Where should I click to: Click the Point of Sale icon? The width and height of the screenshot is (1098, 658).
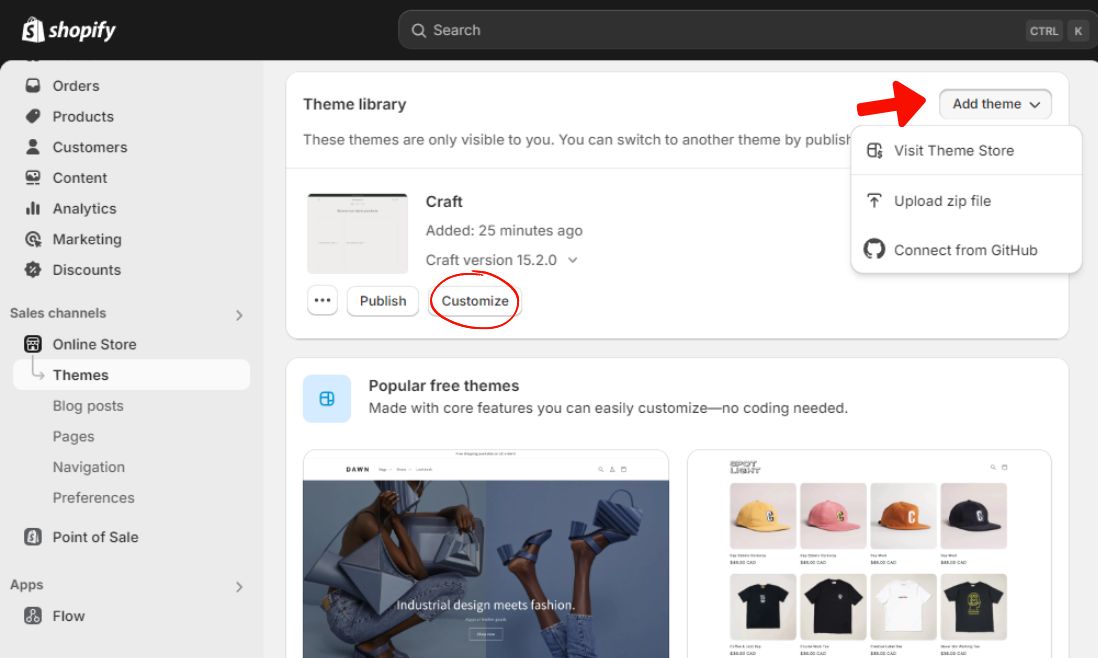click(x=33, y=537)
